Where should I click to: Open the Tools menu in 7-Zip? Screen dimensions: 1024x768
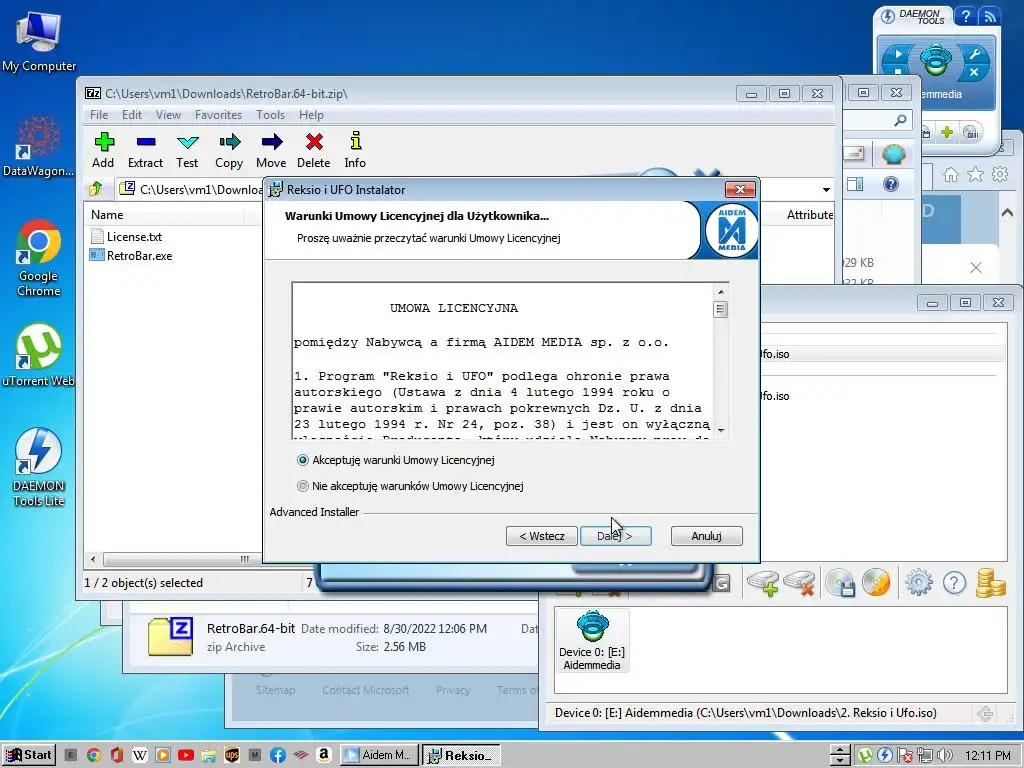point(270,115)
